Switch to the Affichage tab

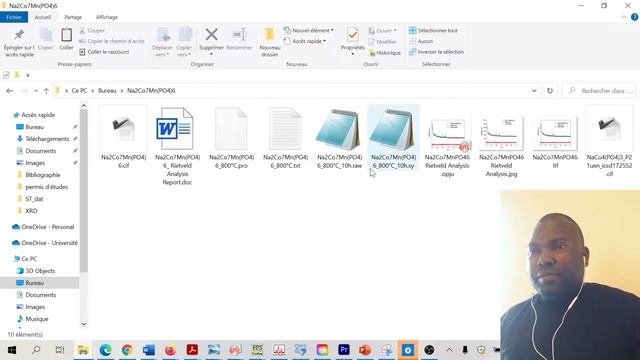click(107, 17)
